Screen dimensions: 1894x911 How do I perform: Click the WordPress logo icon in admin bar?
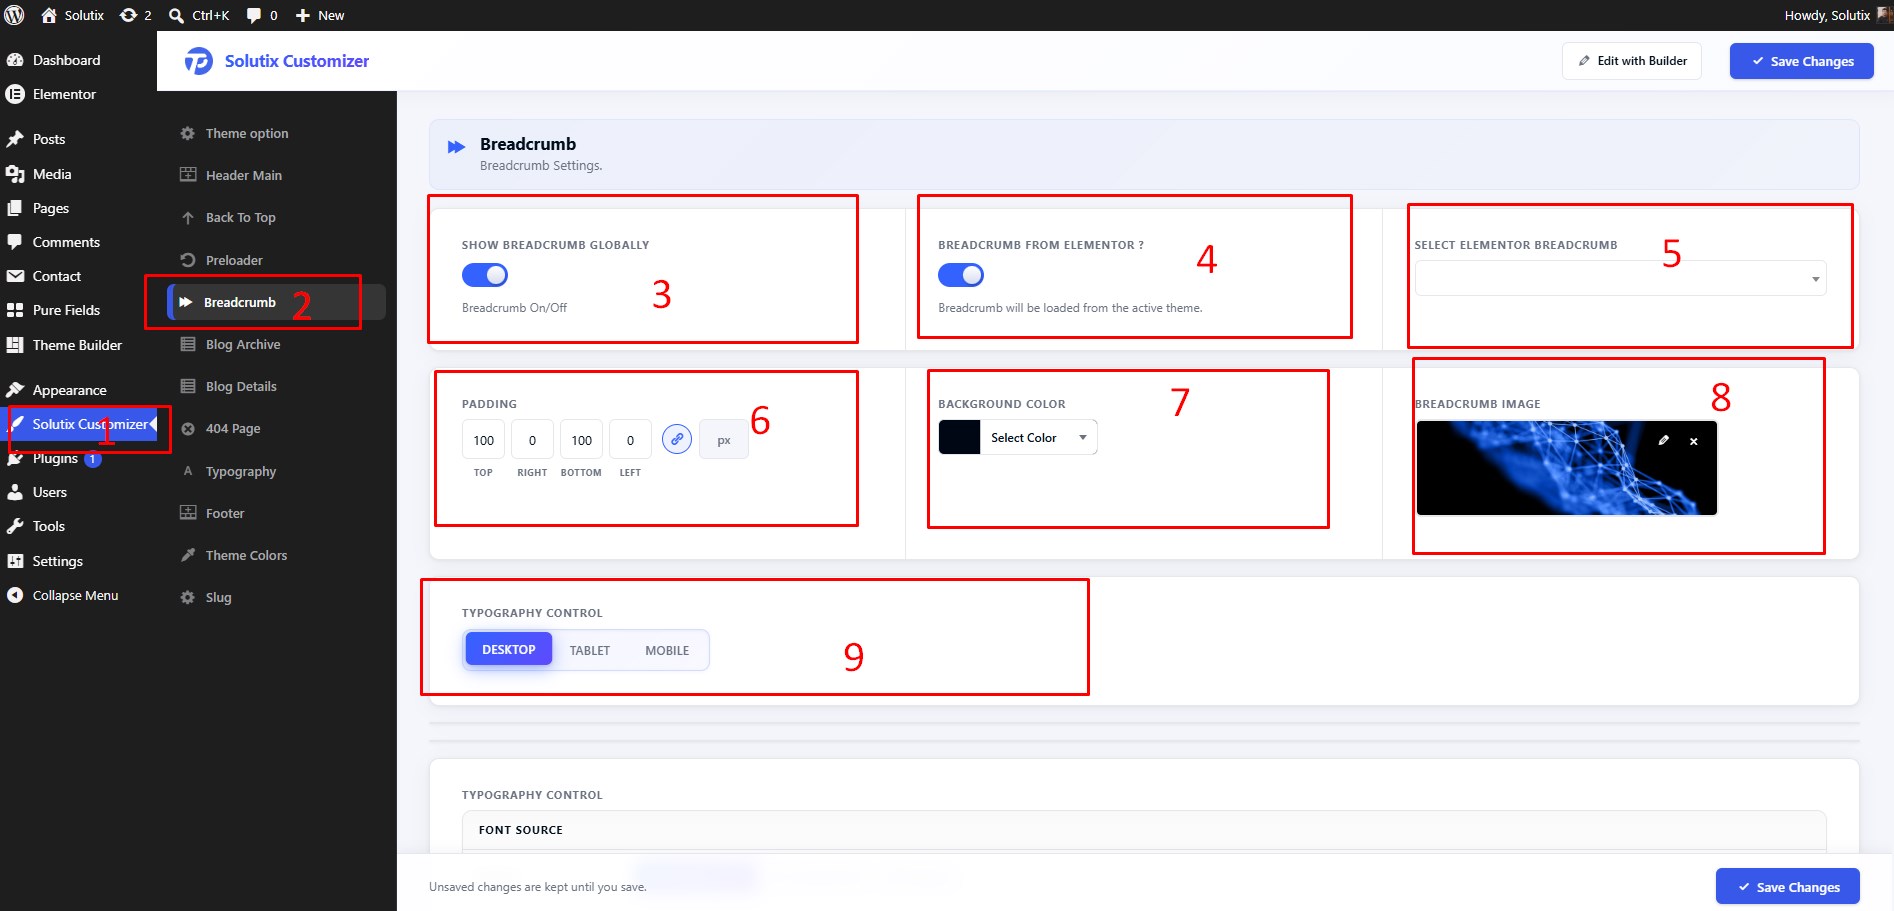pyautogui.click(x=14, y=15)
